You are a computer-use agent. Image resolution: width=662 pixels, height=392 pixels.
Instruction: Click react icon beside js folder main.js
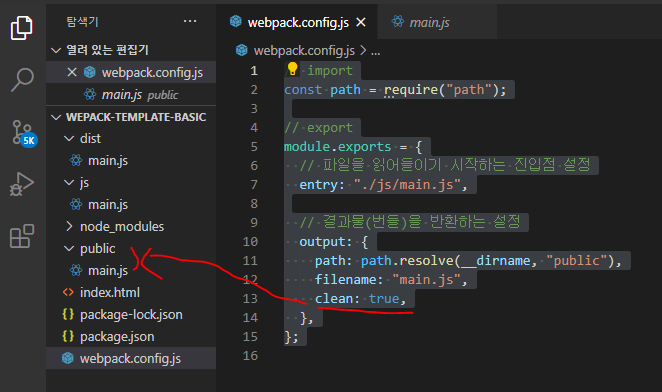[76, 204]
